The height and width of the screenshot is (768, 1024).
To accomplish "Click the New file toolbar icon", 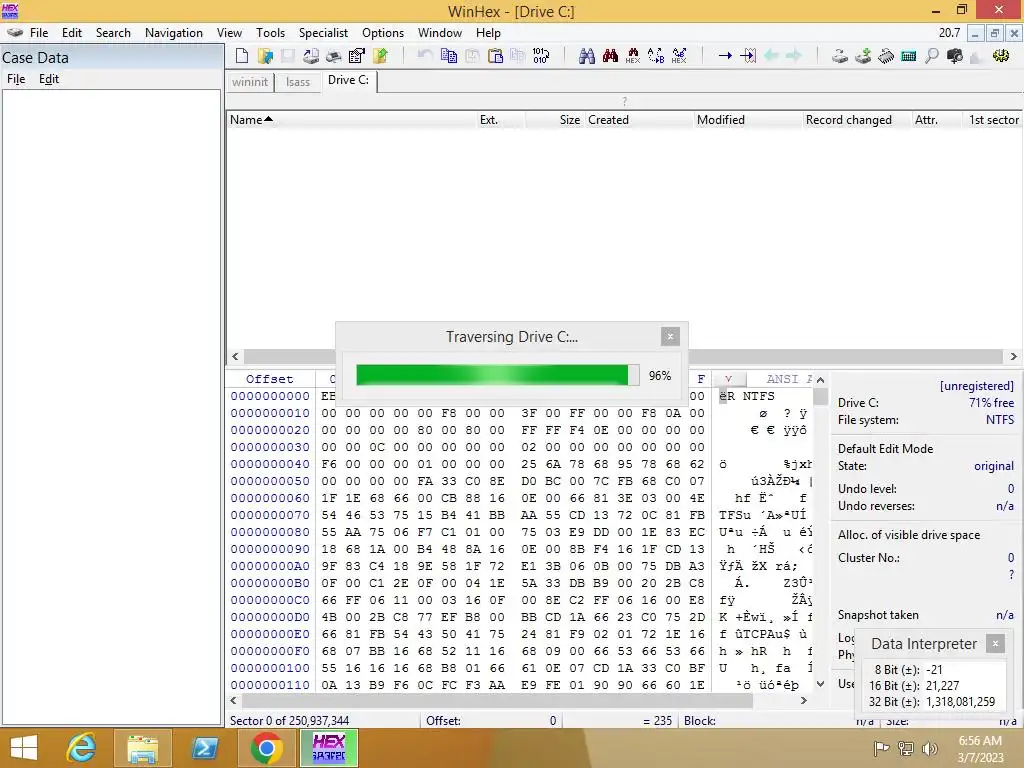I will pos(242,56).
